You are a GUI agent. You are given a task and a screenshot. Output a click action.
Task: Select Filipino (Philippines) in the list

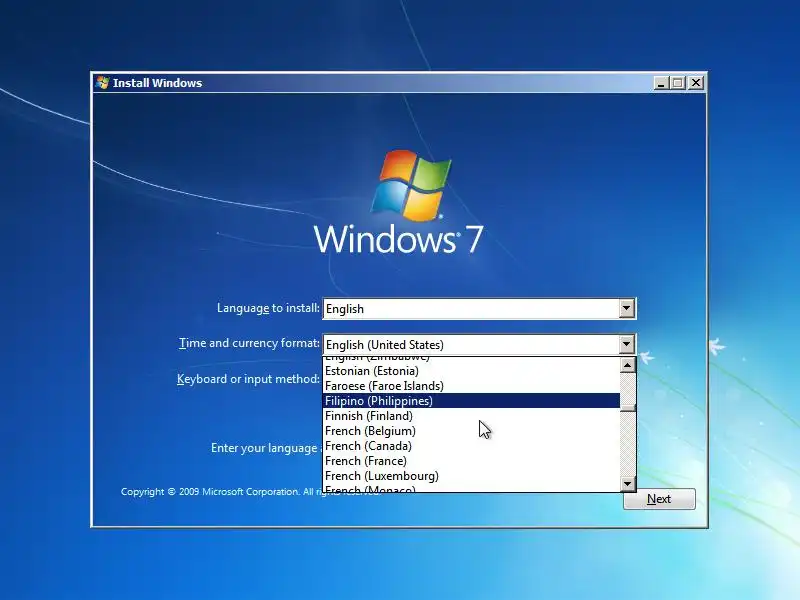pyautogui.click(x=471, y=401)
